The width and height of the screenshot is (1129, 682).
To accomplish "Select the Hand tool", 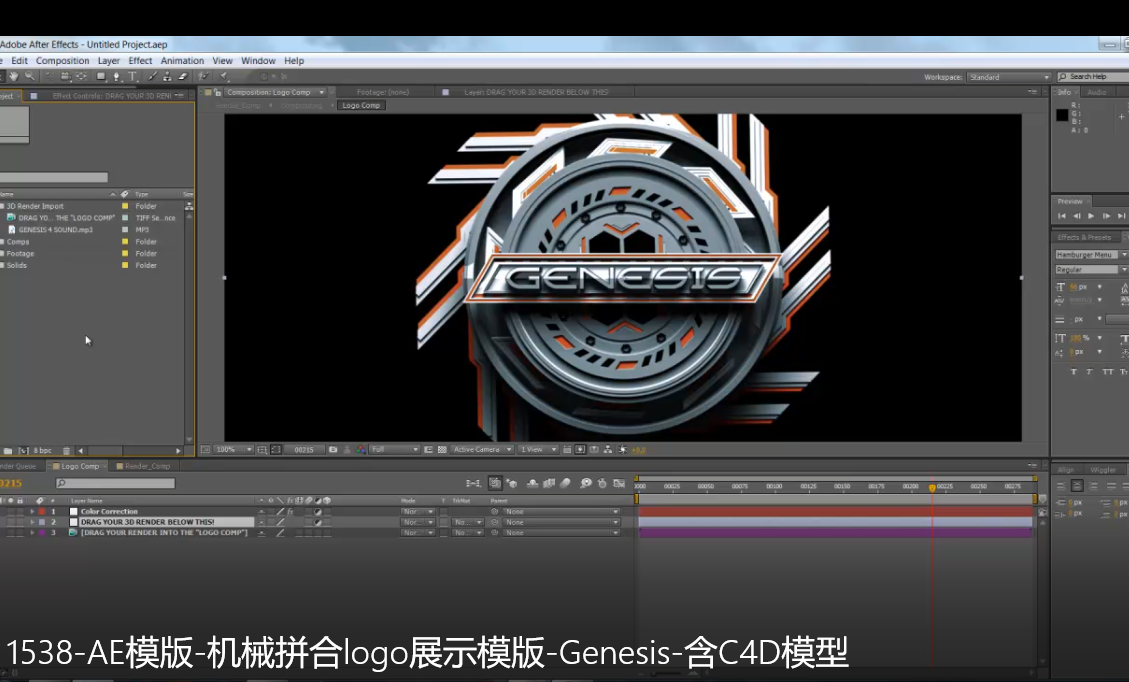I will click(15, 77).
